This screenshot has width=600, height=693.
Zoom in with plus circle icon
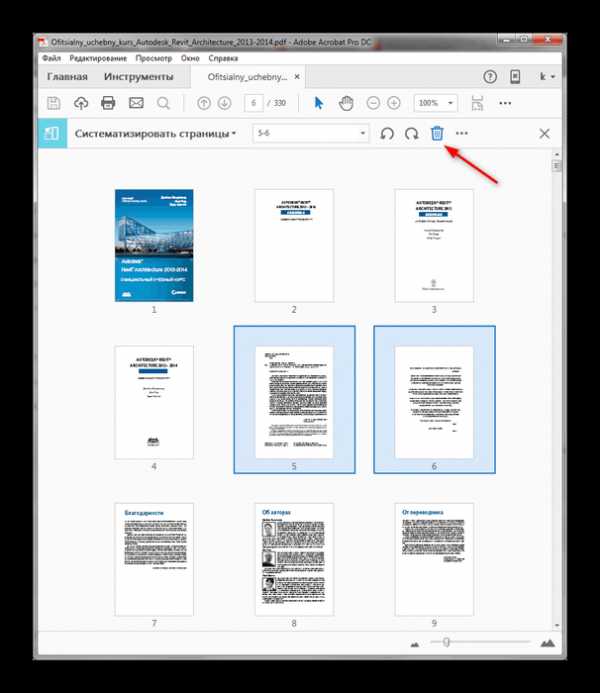(394, 103)
